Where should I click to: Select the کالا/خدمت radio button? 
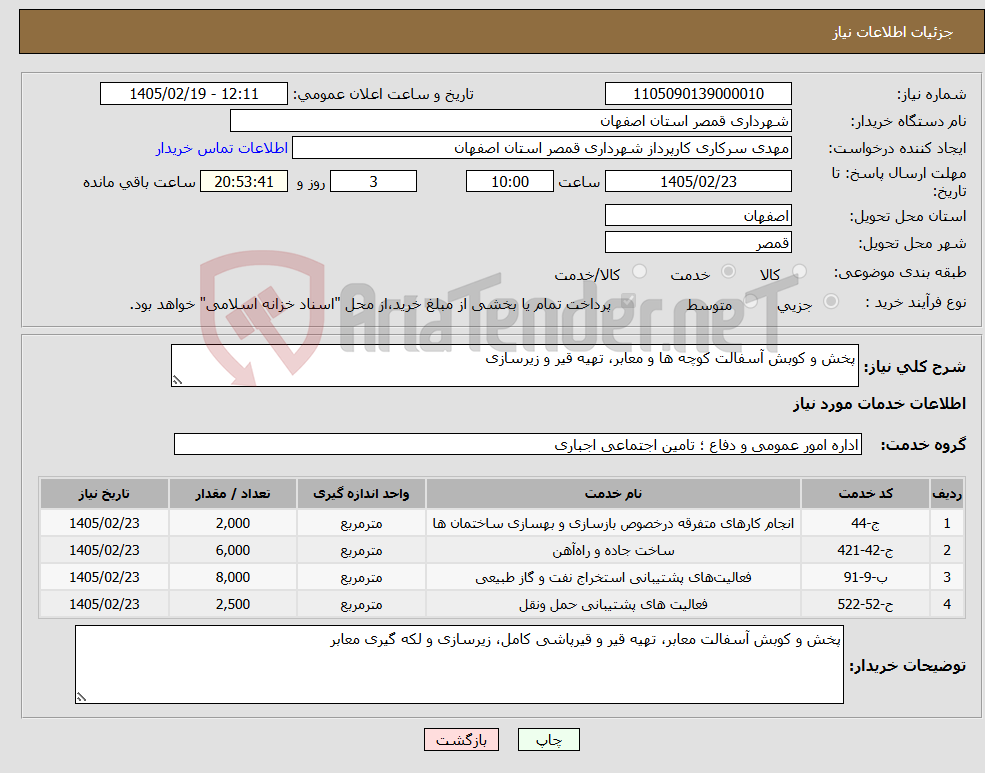(639, 271)
